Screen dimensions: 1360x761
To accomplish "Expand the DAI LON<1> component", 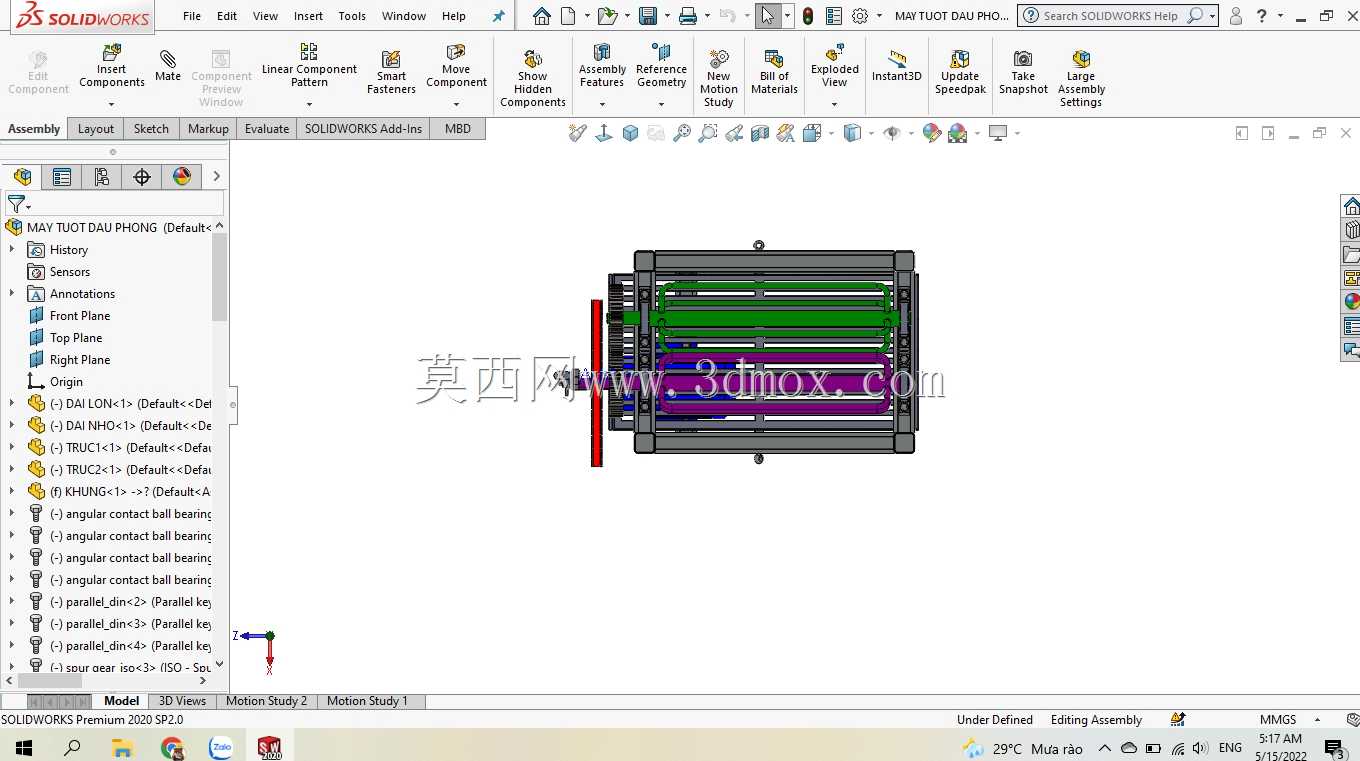I will 12,403.
